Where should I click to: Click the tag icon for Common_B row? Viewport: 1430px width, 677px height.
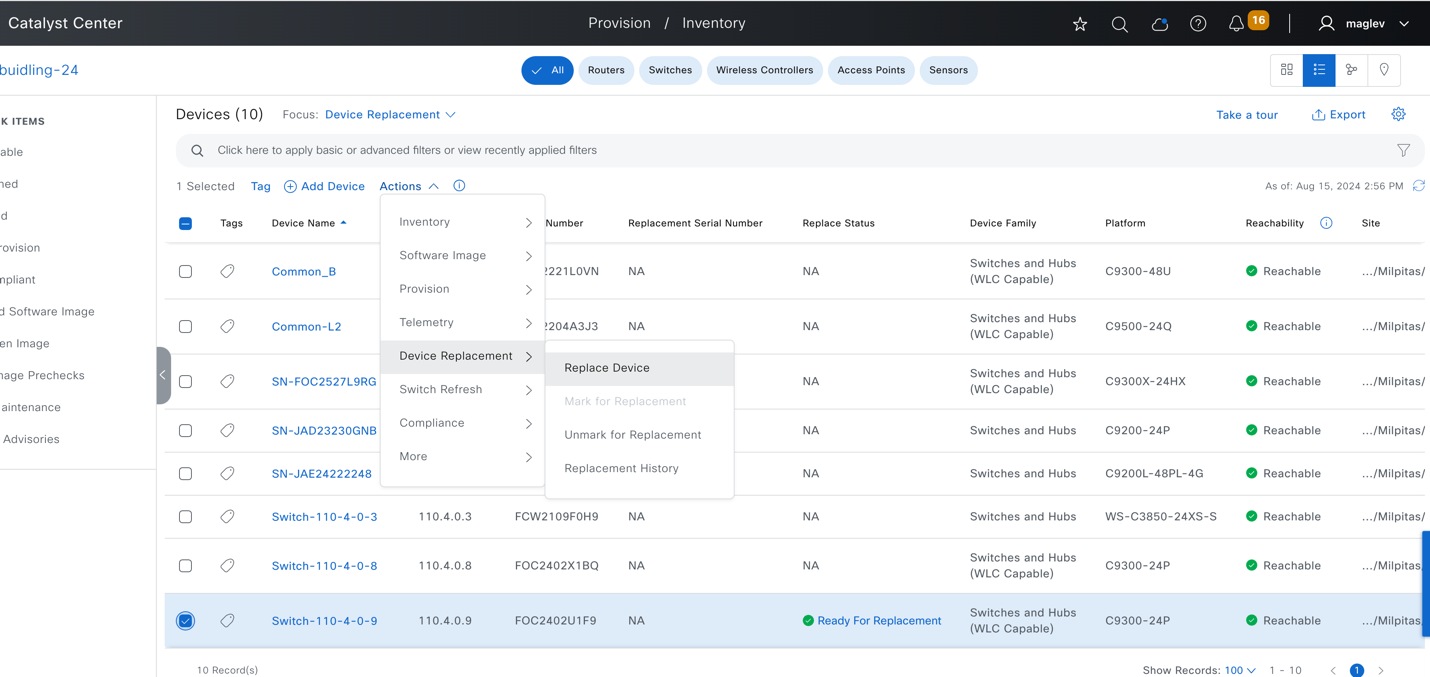(228, 271)
